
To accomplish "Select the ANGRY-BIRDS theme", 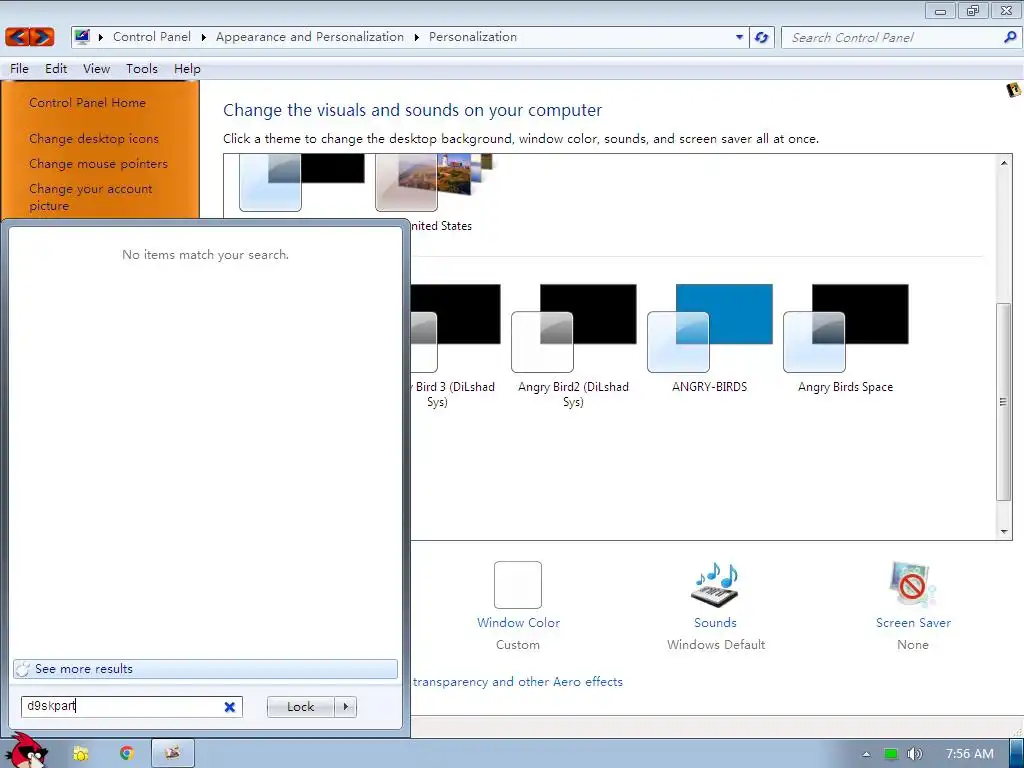I will click(x=710, y=338).
